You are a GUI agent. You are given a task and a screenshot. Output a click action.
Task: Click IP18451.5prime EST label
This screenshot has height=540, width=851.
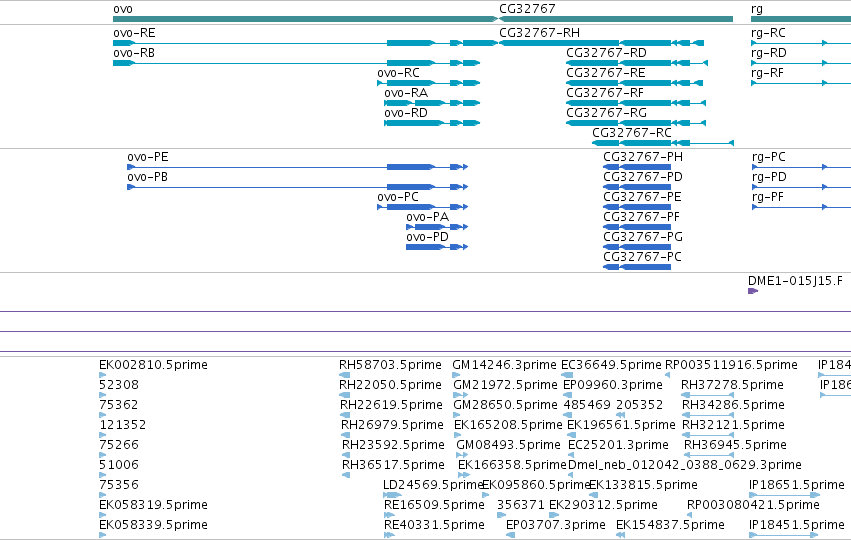(797, 525)
